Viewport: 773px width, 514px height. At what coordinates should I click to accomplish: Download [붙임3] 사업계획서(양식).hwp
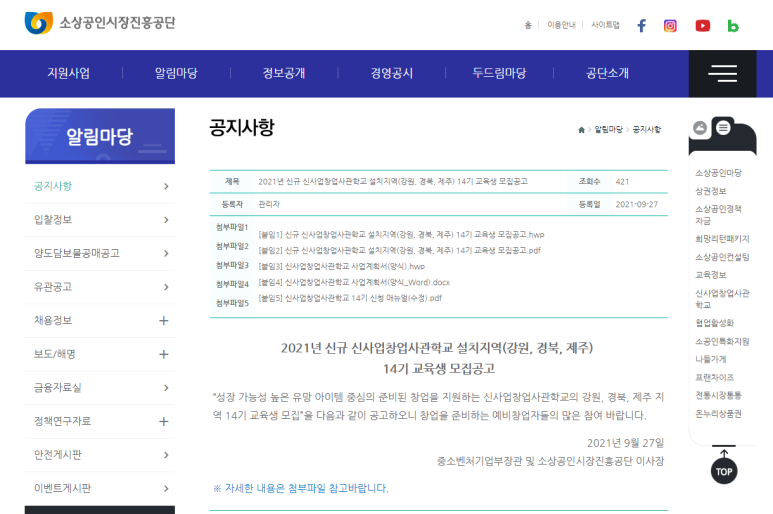click(x=342, y=267)
